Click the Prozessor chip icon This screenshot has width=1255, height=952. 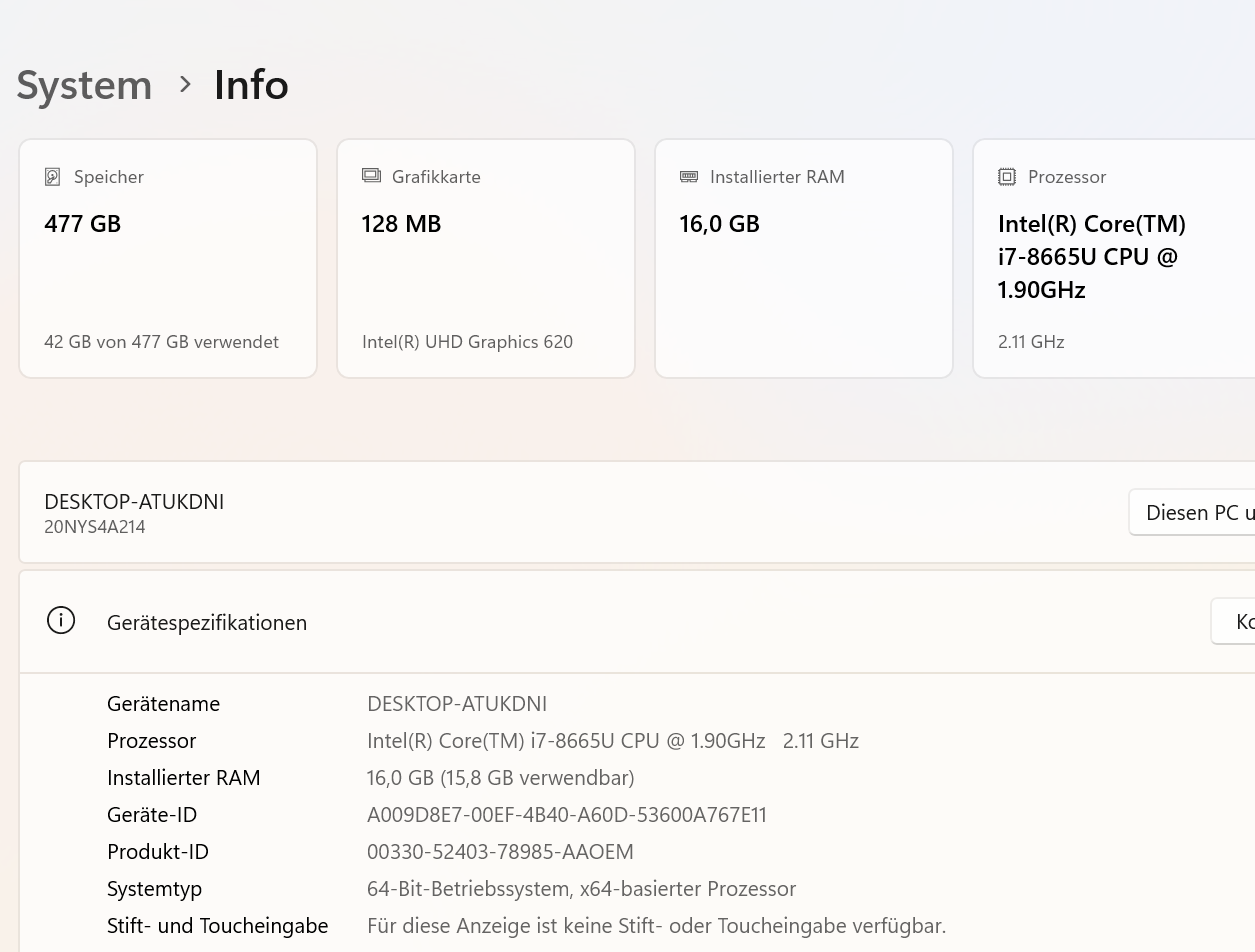[1007, 177]
